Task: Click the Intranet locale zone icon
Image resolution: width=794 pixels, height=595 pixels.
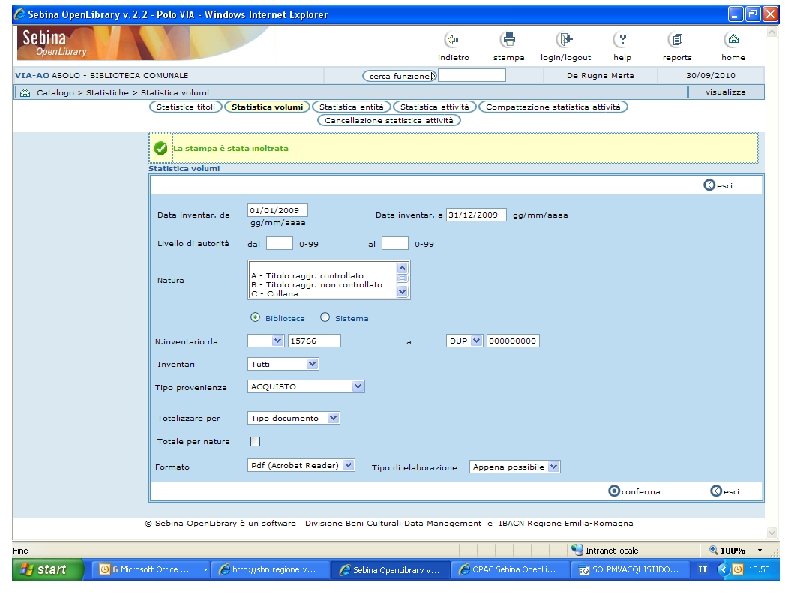Action: click(x=577, y=550)
